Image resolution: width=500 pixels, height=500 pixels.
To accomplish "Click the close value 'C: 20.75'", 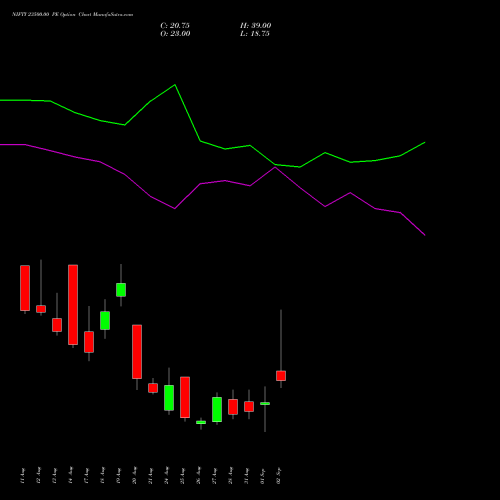I will point(175,25).
